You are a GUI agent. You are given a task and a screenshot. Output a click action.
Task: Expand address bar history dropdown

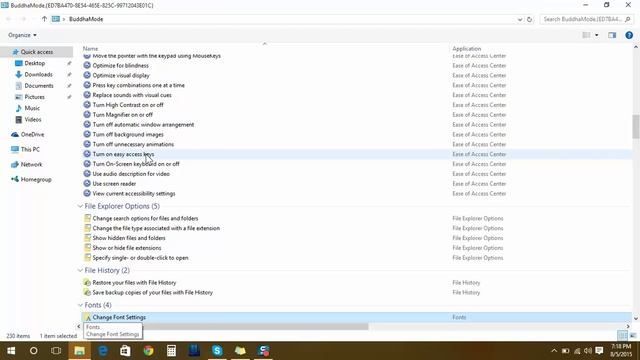click(x=520, y=19)
